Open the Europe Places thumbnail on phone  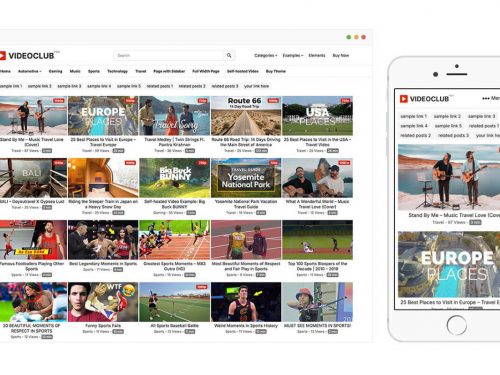click(x=449, y=264)
